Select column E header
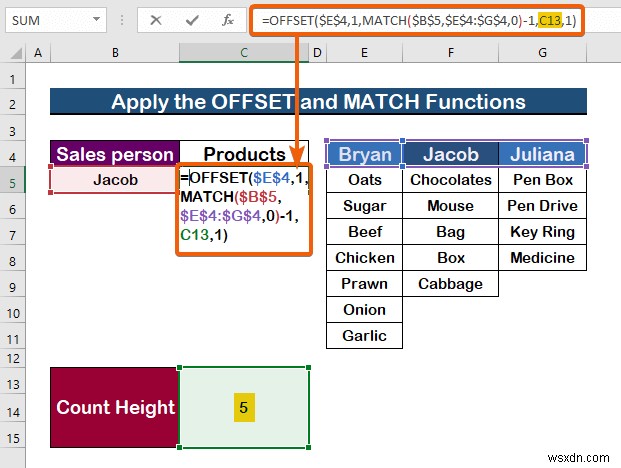 click(364, 53)
